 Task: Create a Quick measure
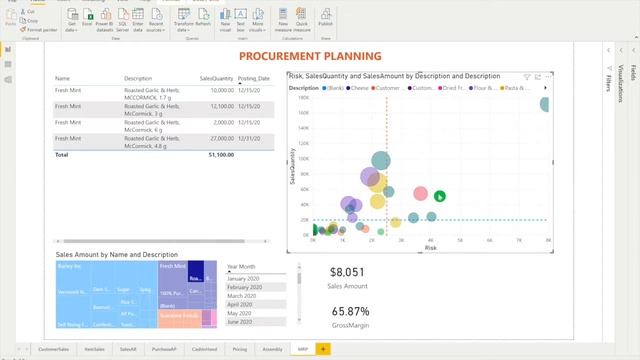point(302,20)
